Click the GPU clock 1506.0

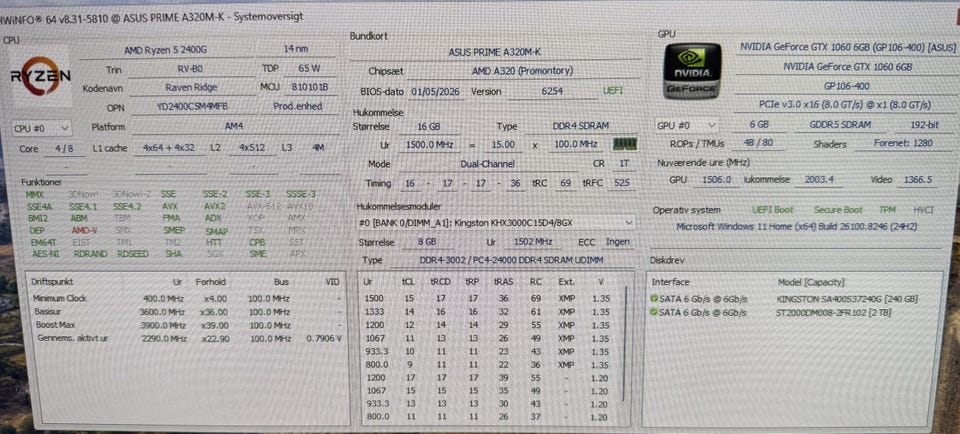click(x=716, y=180)
